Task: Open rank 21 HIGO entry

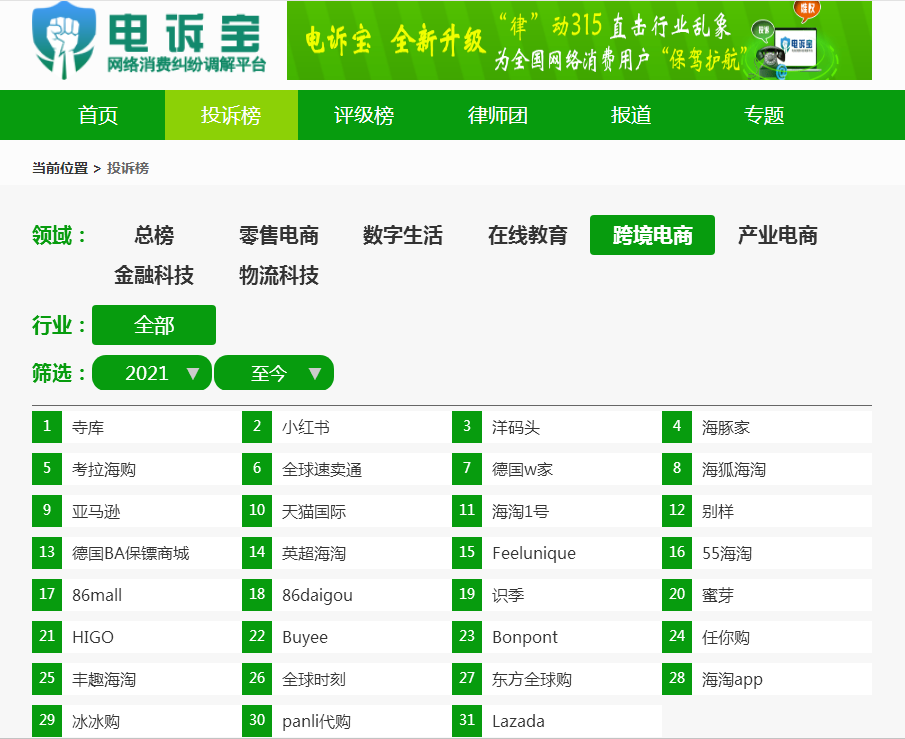Action: [137, 637]
